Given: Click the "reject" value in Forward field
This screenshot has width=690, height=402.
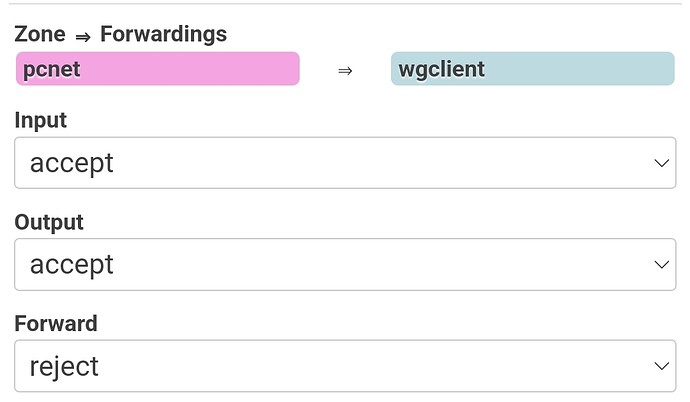Looking at the screenshot, I should pyautogui.click(x=65, y=366).
